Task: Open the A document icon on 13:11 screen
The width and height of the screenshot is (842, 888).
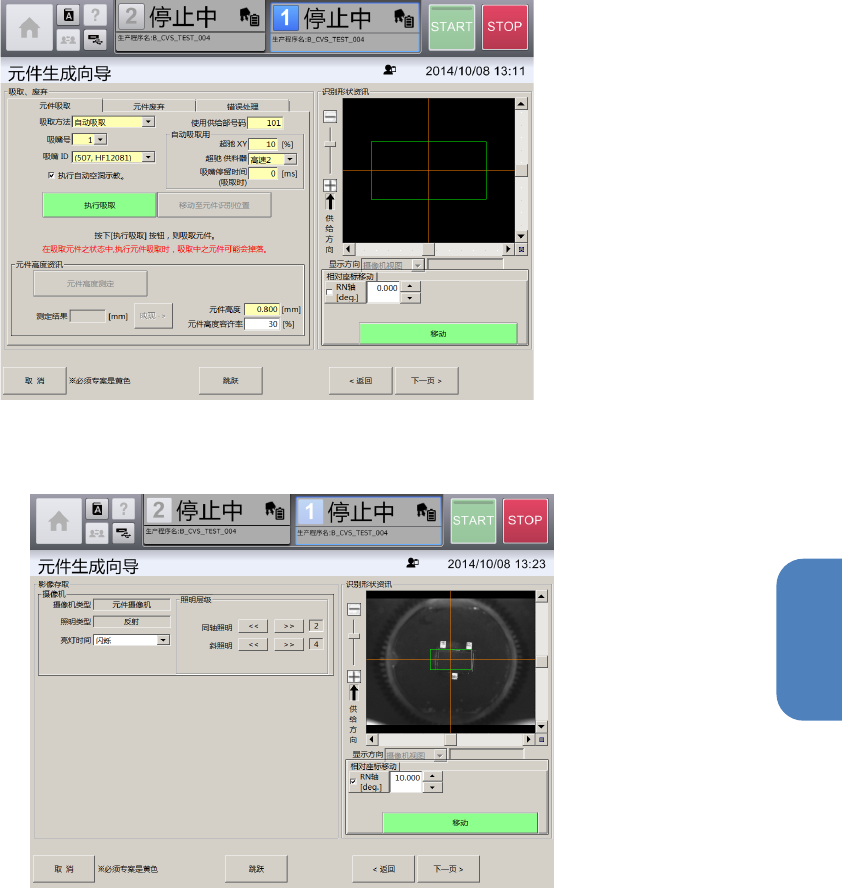Action: click(x=69, y=15)
